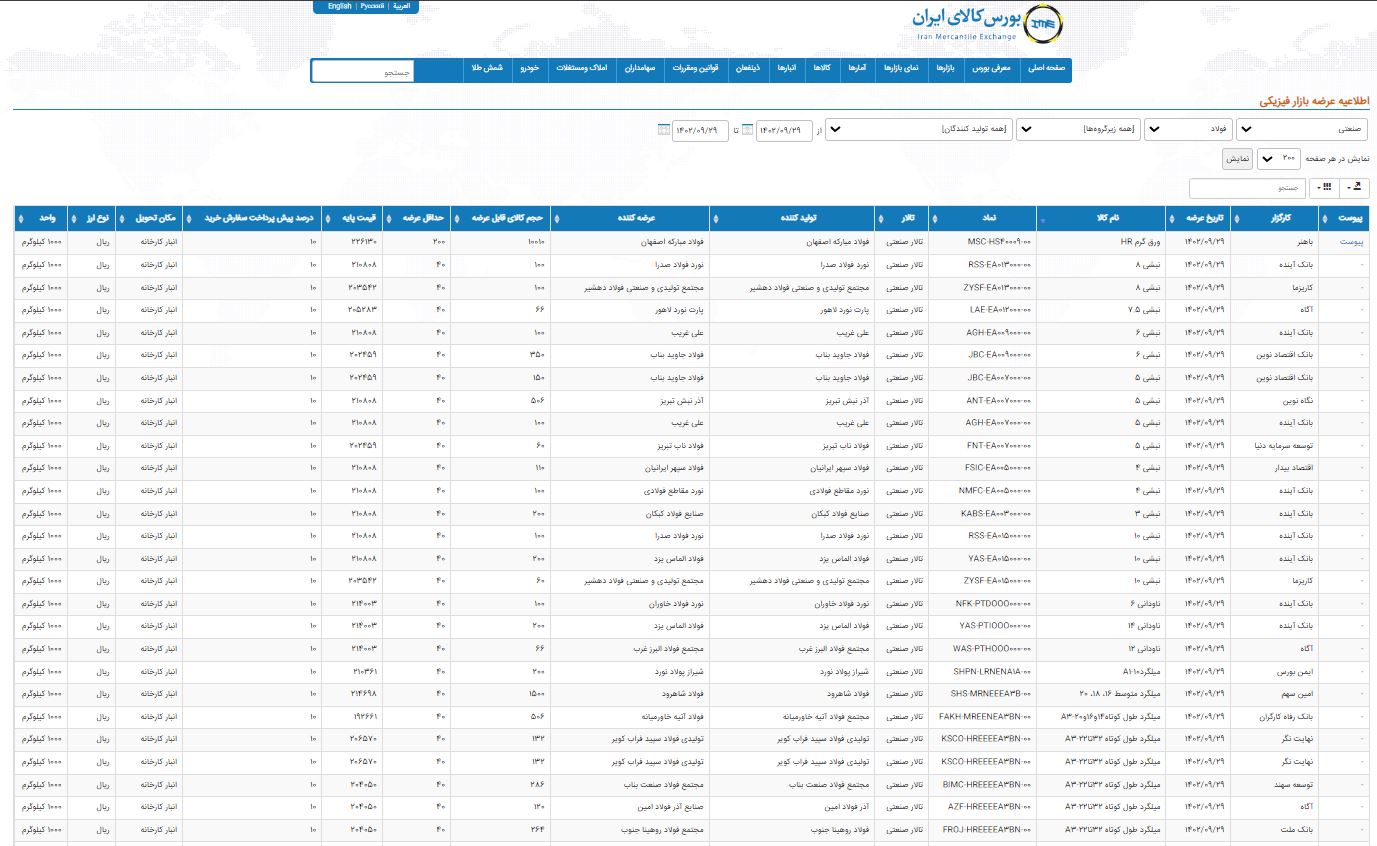Sort by واحد column header
The height and width of the screenshot is (846, 1377).
coord(41,218)
